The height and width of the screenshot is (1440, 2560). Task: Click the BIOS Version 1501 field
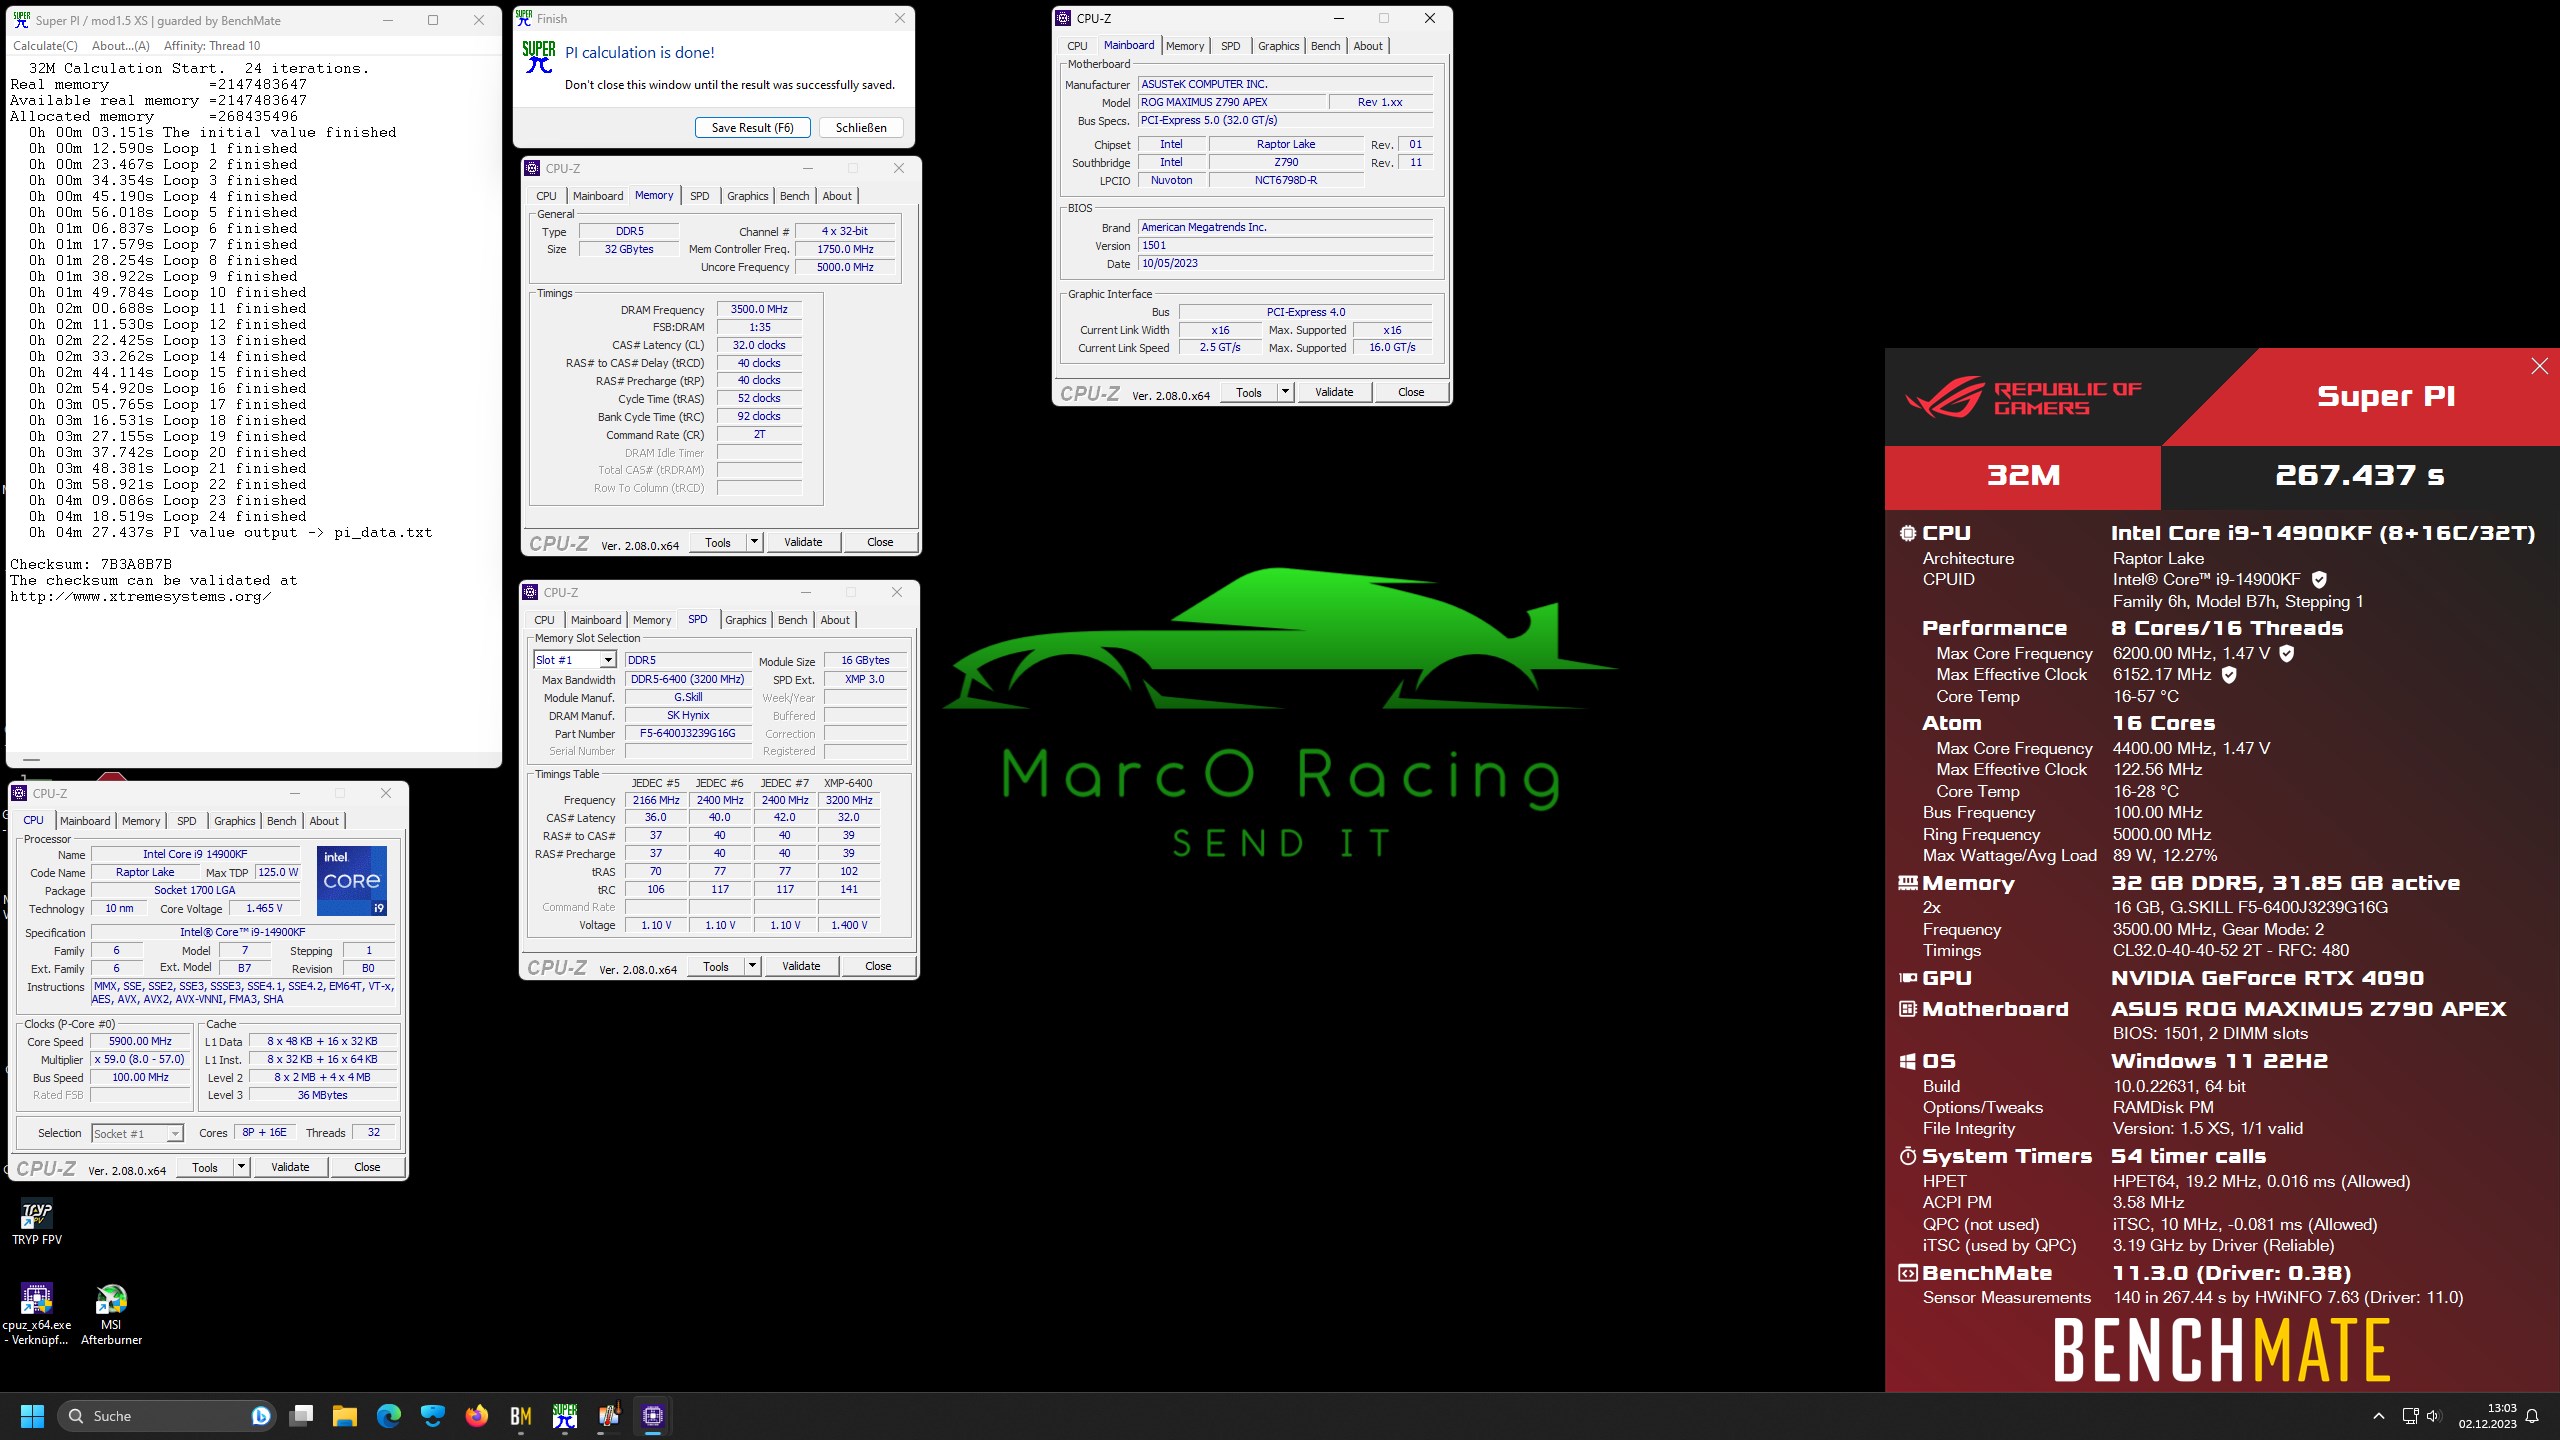[1285, 246]
